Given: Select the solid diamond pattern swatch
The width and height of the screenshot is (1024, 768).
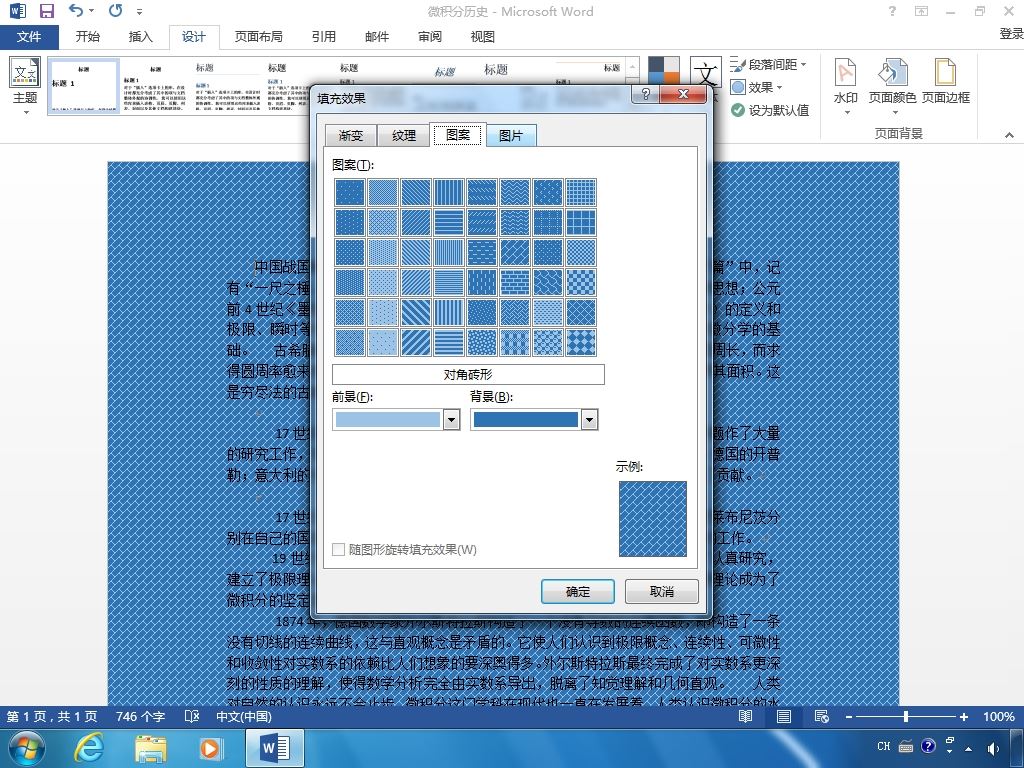Looking at the screenshot, I should pos(581,342).
